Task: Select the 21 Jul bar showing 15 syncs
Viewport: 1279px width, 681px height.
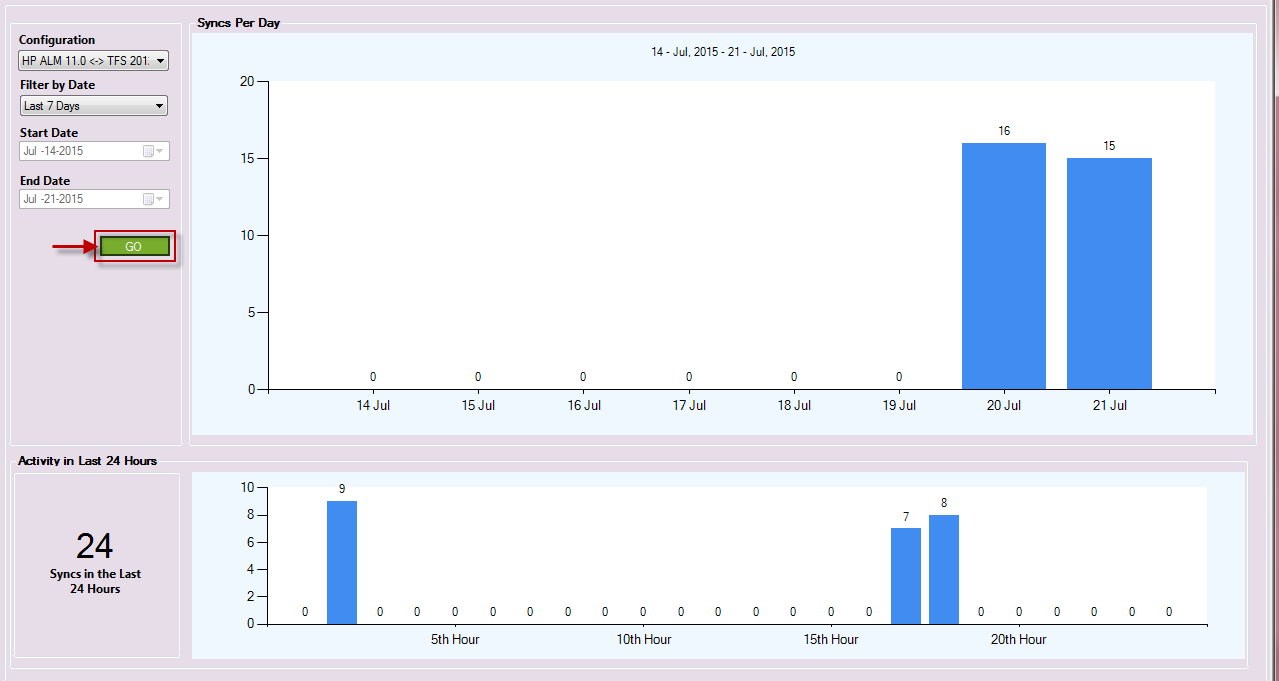Action: tap(1109, 273)
